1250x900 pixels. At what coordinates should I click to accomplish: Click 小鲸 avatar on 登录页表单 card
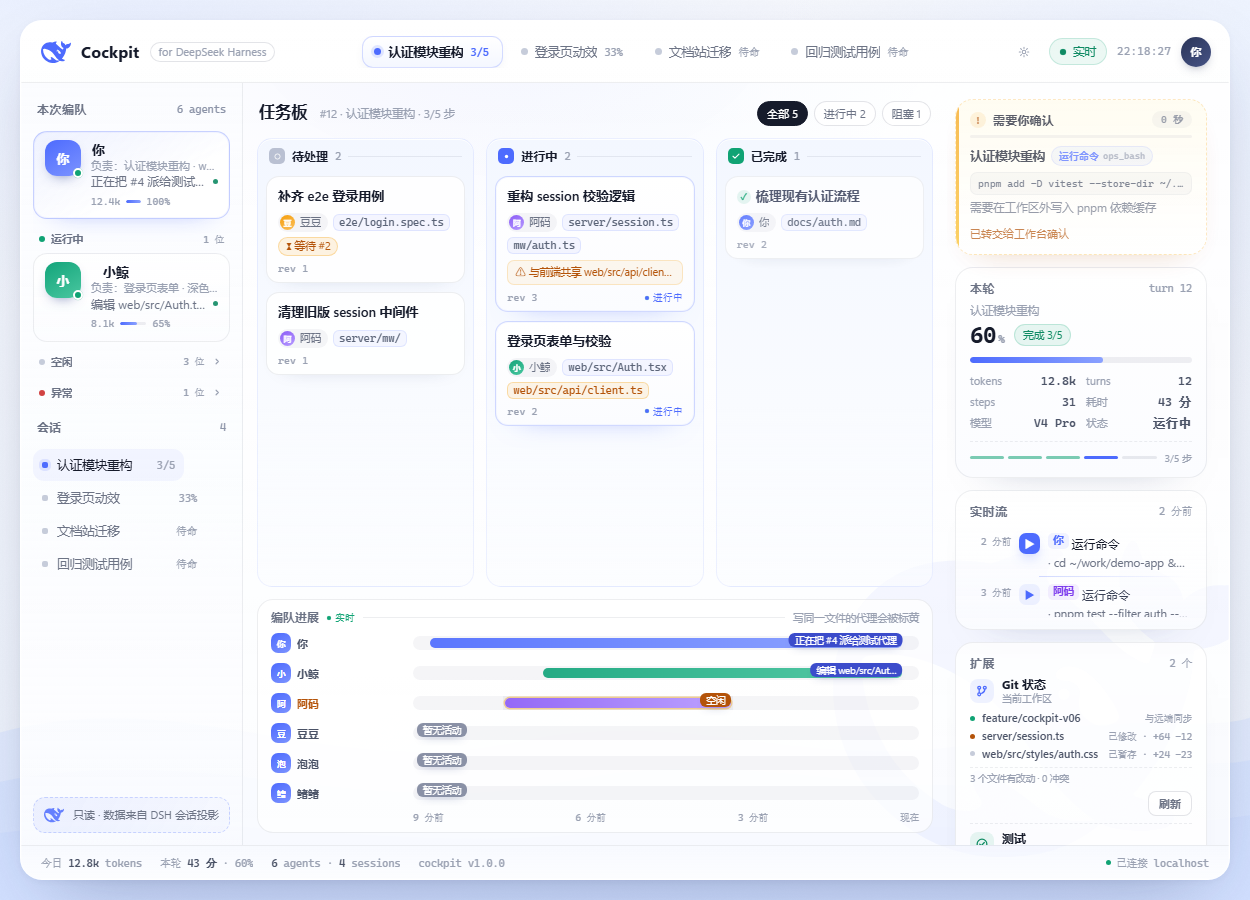(x=516, y=367)
